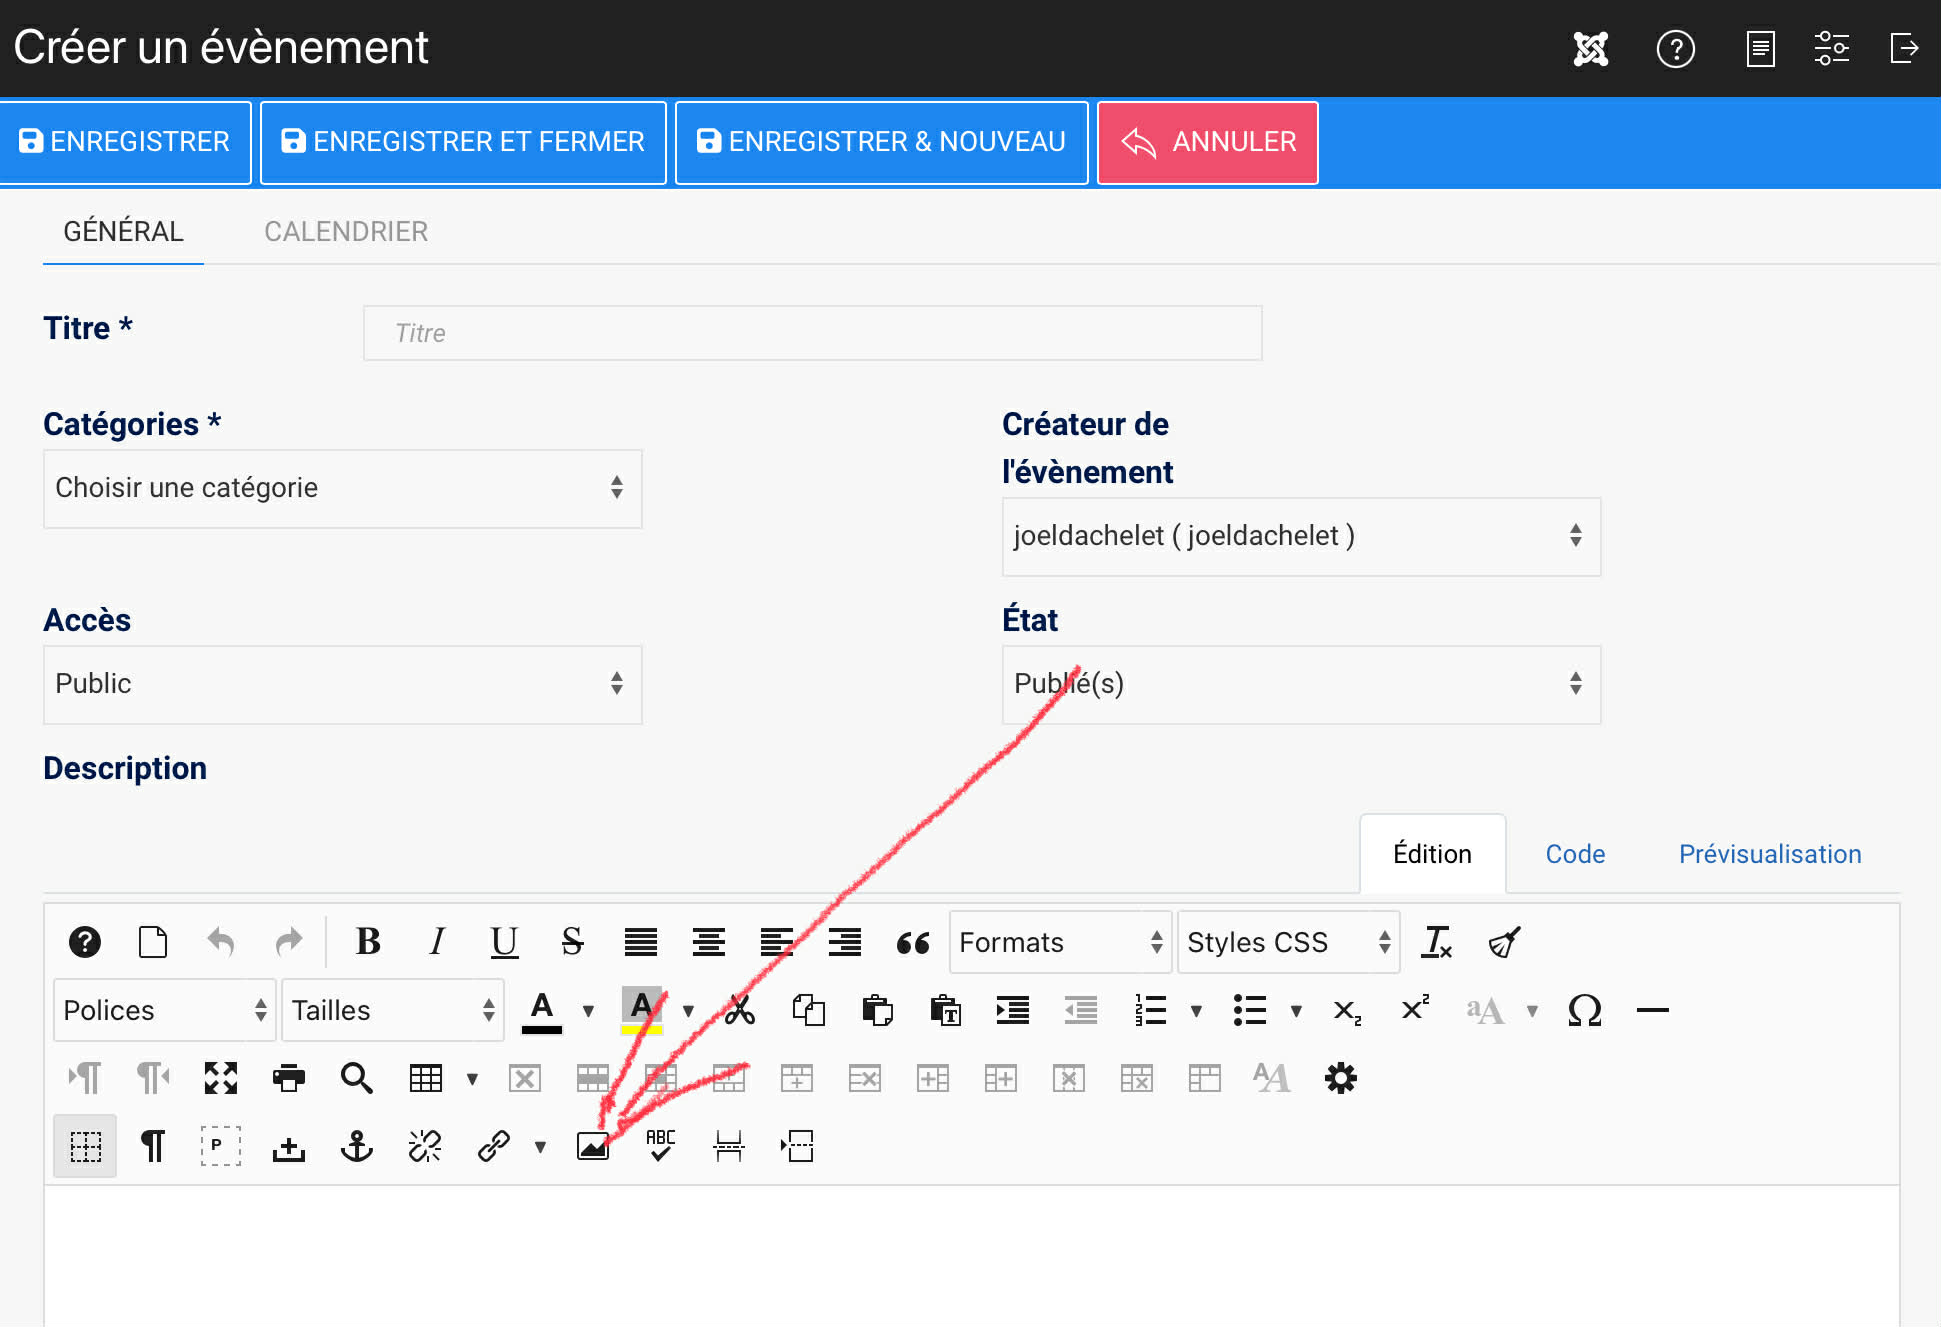Click the spellcheck ABC icon
The image size is (1941, 1327).
pos(660,1146)
